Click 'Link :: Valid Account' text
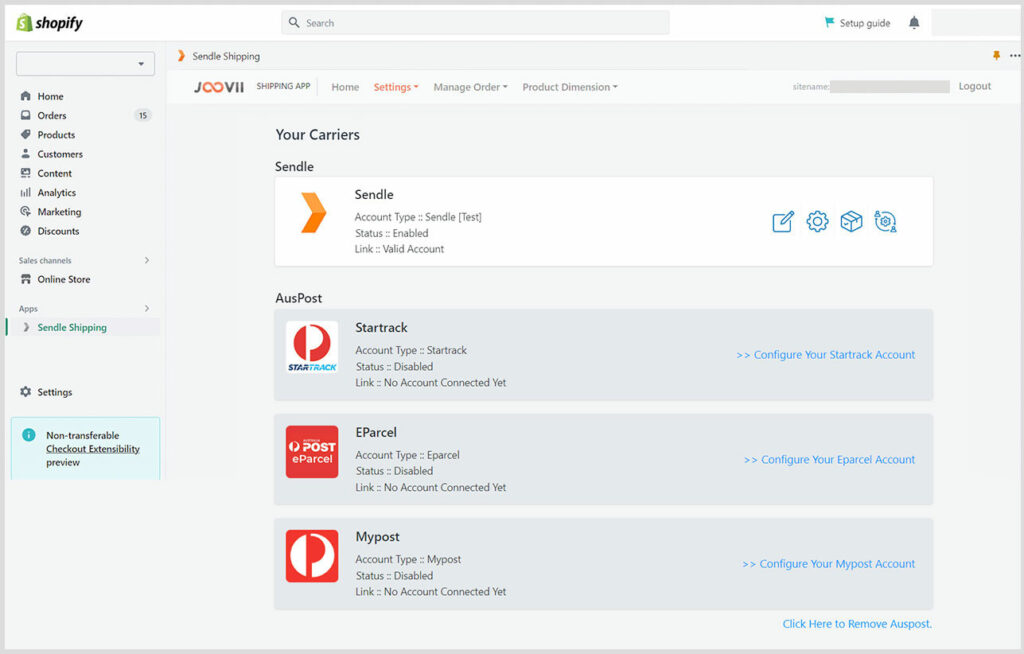1024x654 pixels. click(x=400, y=249)
